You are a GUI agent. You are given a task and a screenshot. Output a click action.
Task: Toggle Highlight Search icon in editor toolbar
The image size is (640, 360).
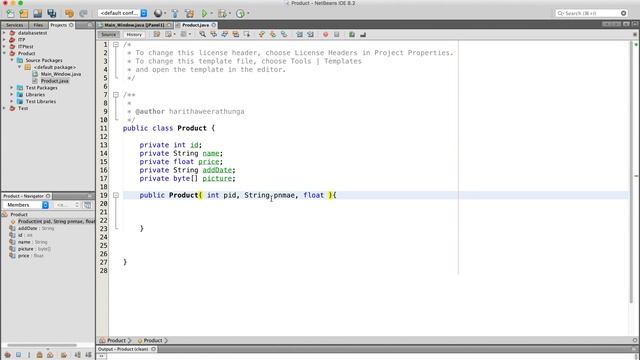point(236,35)
